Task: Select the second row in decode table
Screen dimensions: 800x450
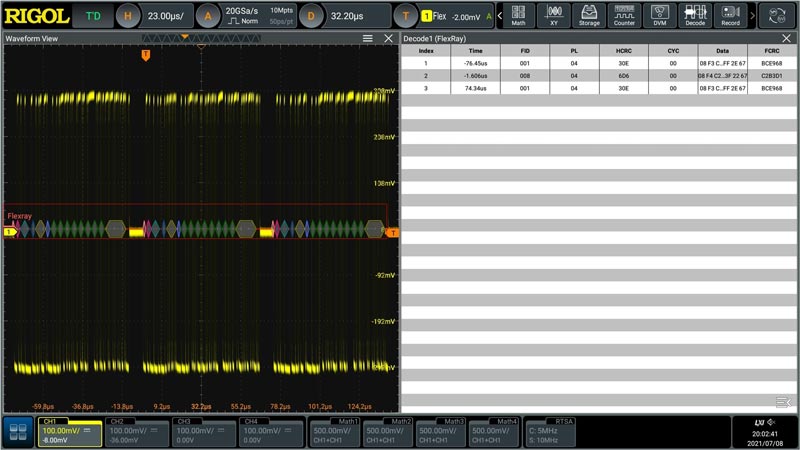Action: pos(598,76)
